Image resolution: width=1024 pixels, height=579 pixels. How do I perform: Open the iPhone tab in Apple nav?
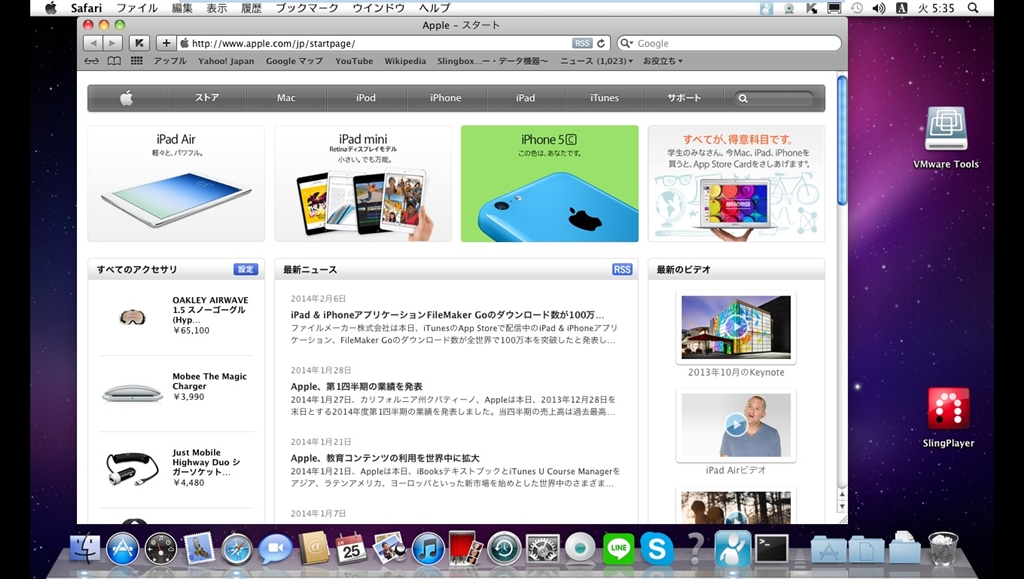(x=445, y=98)
